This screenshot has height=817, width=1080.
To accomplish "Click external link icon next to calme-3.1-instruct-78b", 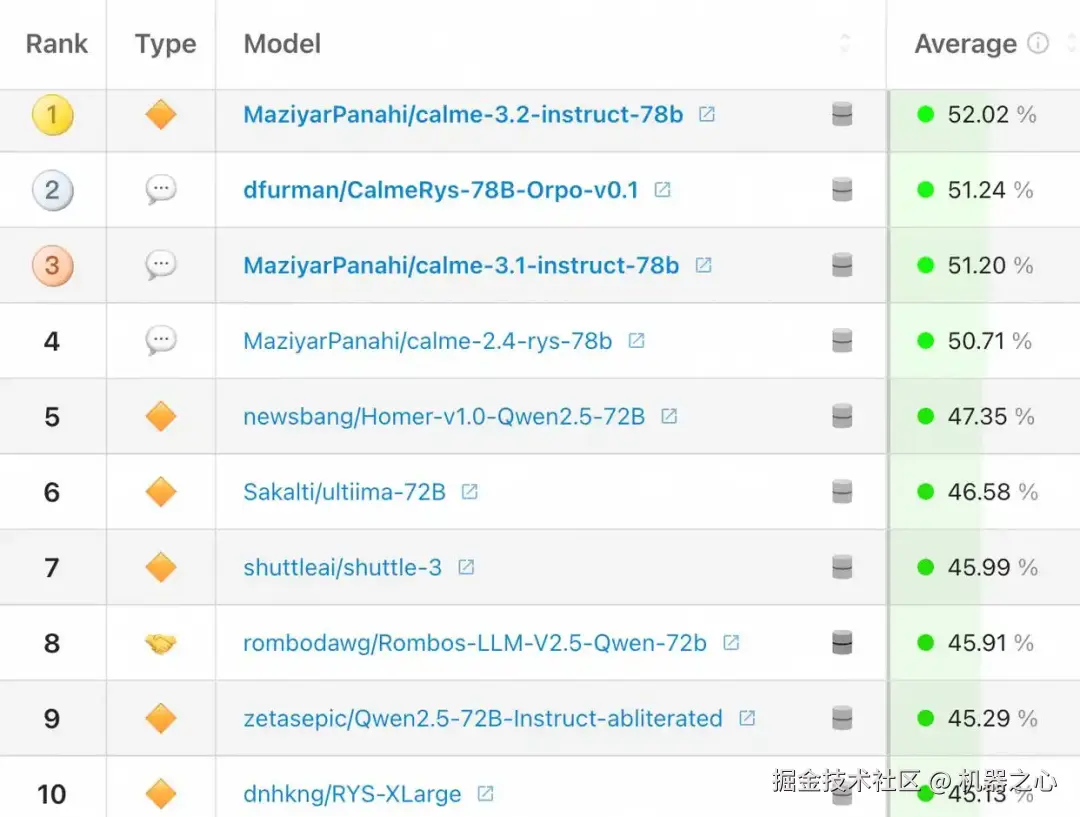I will pyautogui.click(x=703, y=265).
